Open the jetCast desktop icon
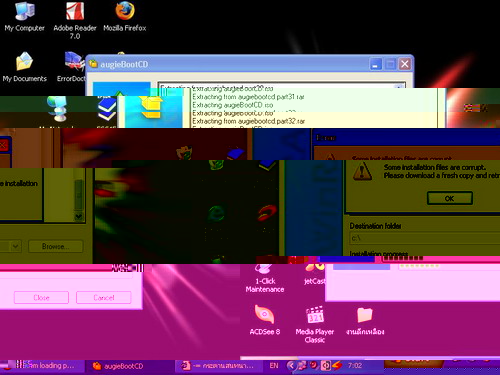500x375 pixels. click(x=315, y=275)
